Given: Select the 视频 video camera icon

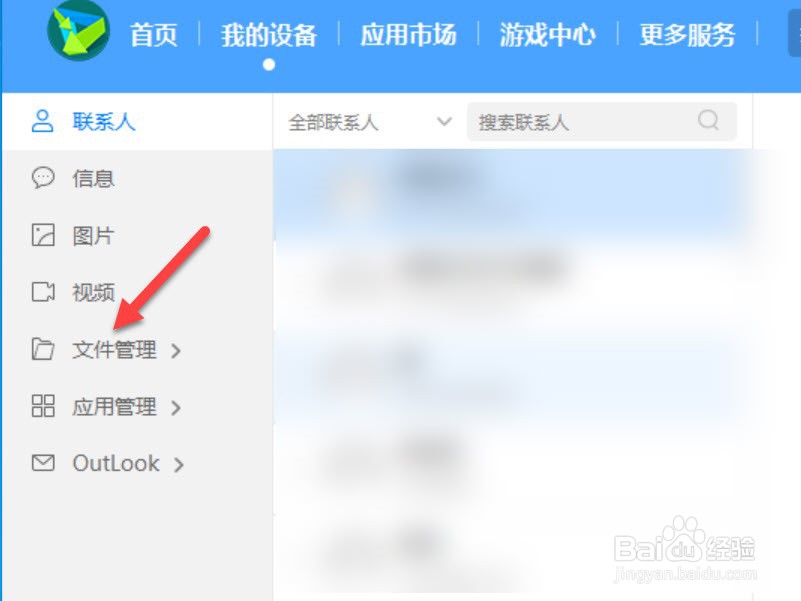Looking at the screenshot, I should [x=43, y=292].
